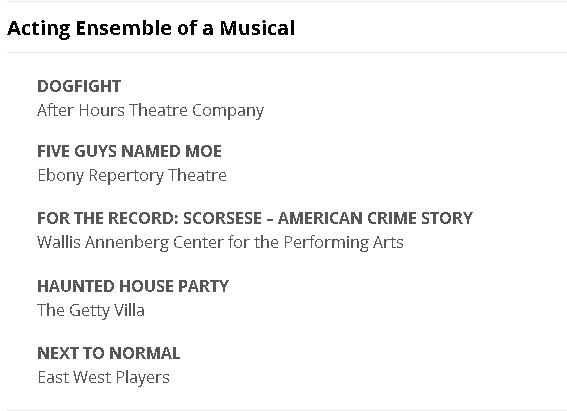Click the words AMERICAN CRIME STORY
Image resolution: width=567 pixels, height=411 pixels.
pyautogui.click(x=375, y=218)
